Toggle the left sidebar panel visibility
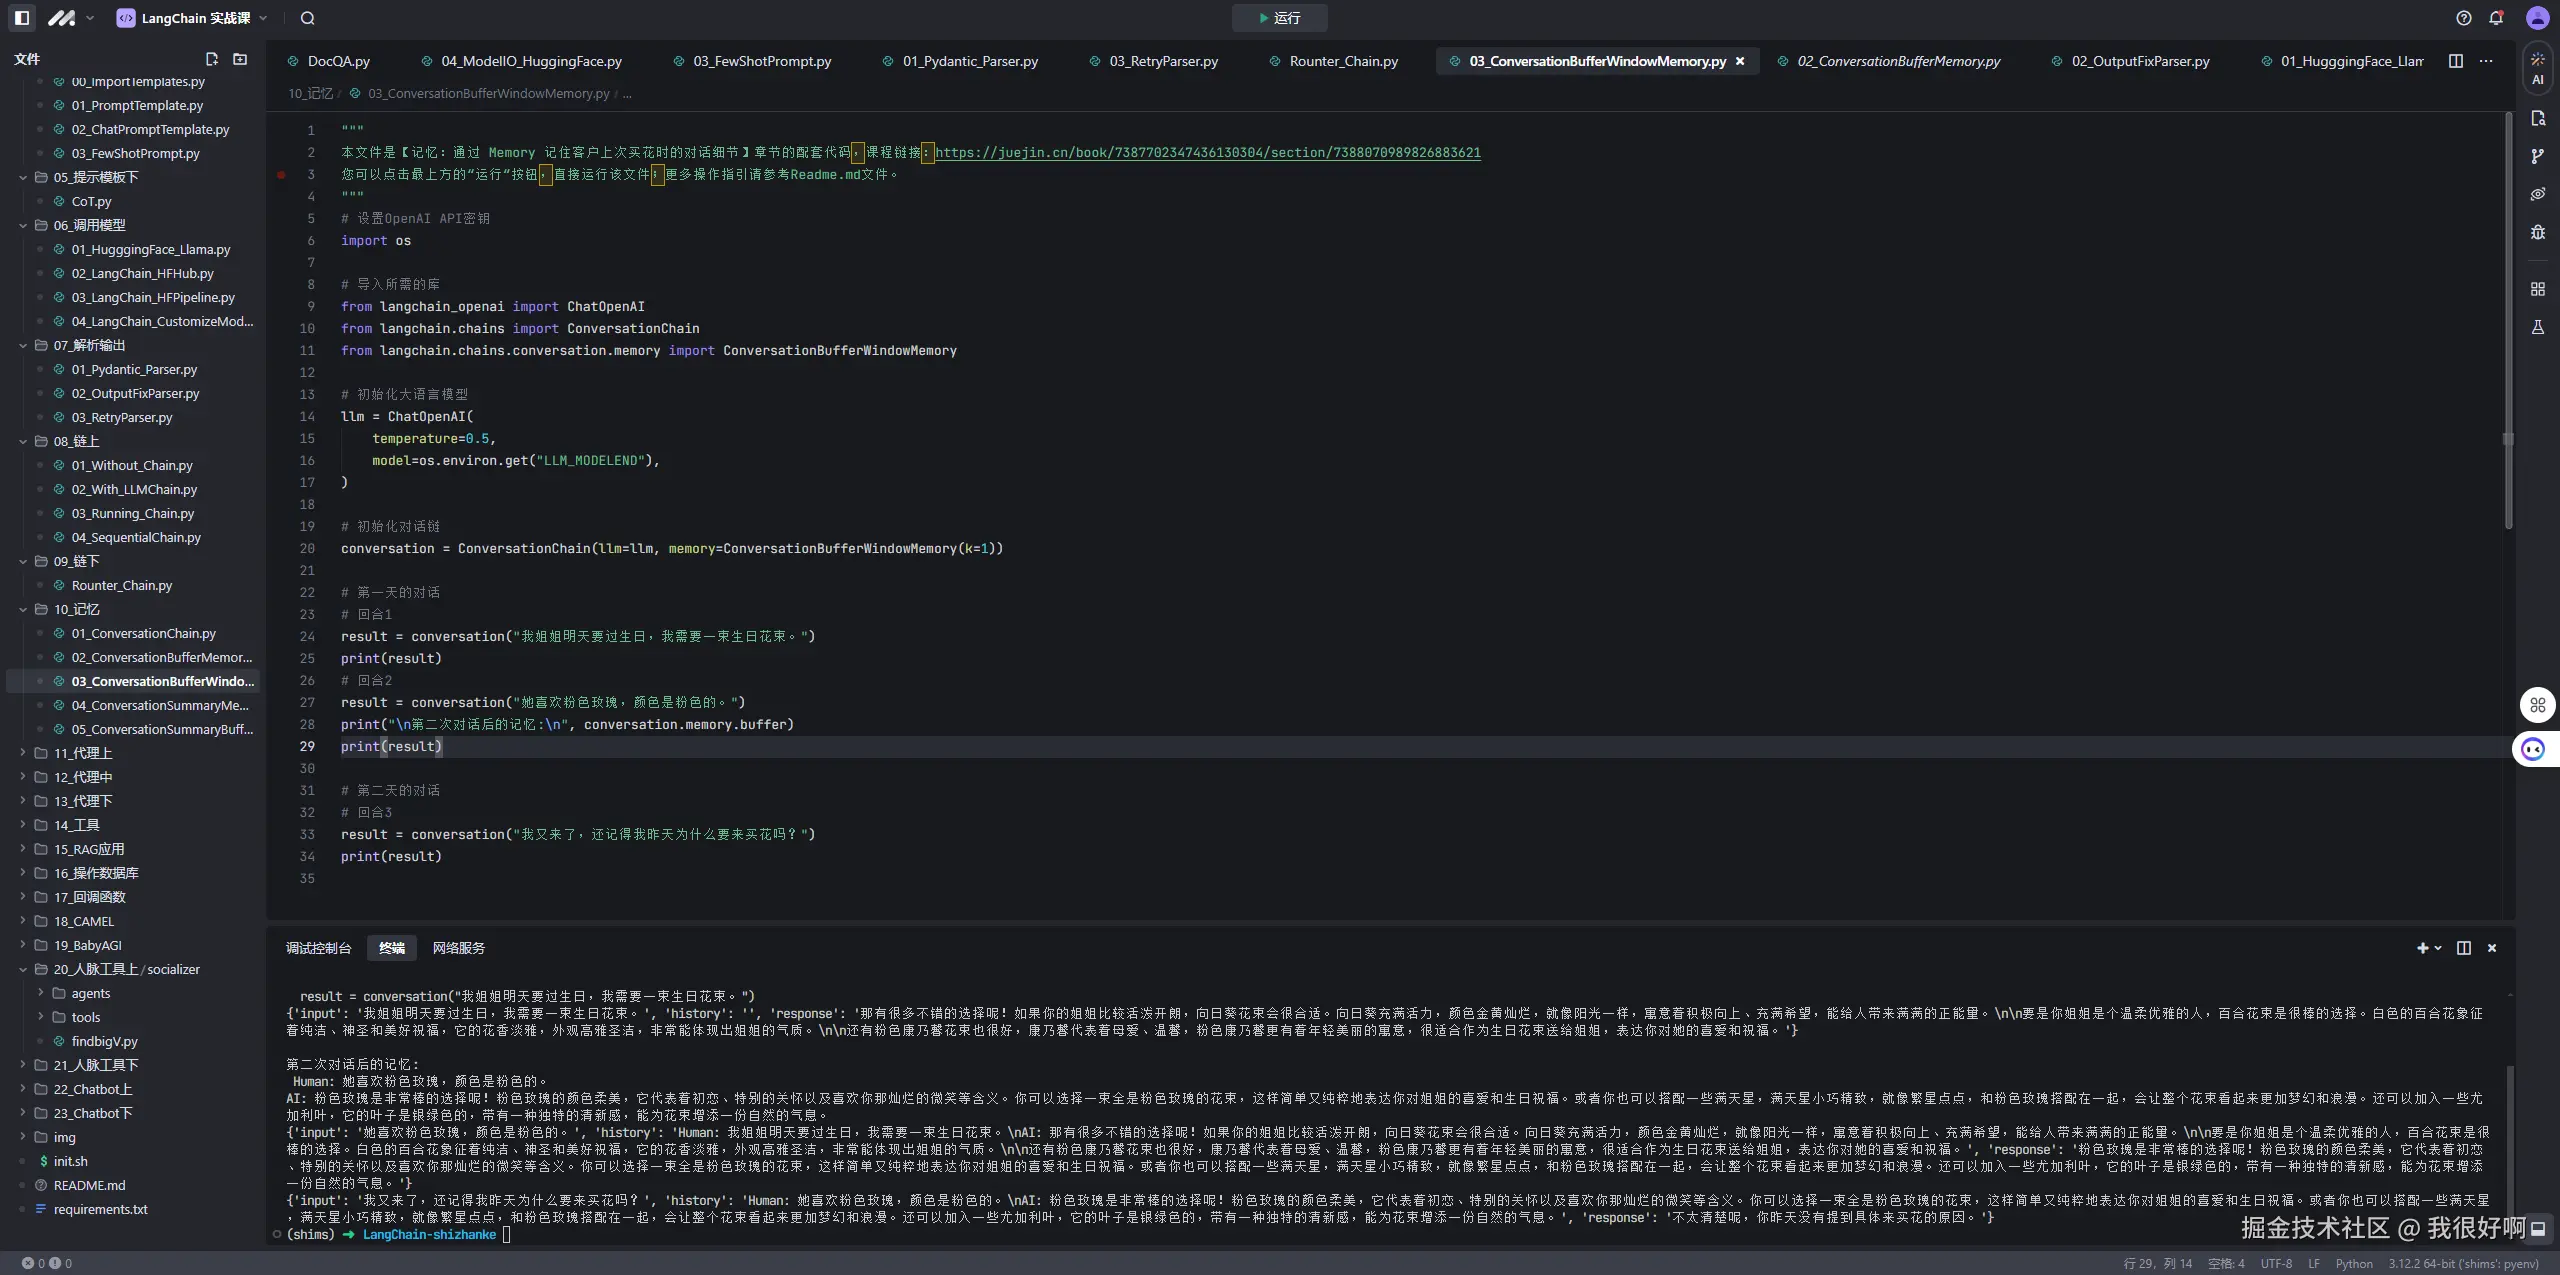 tap(22, 18)
